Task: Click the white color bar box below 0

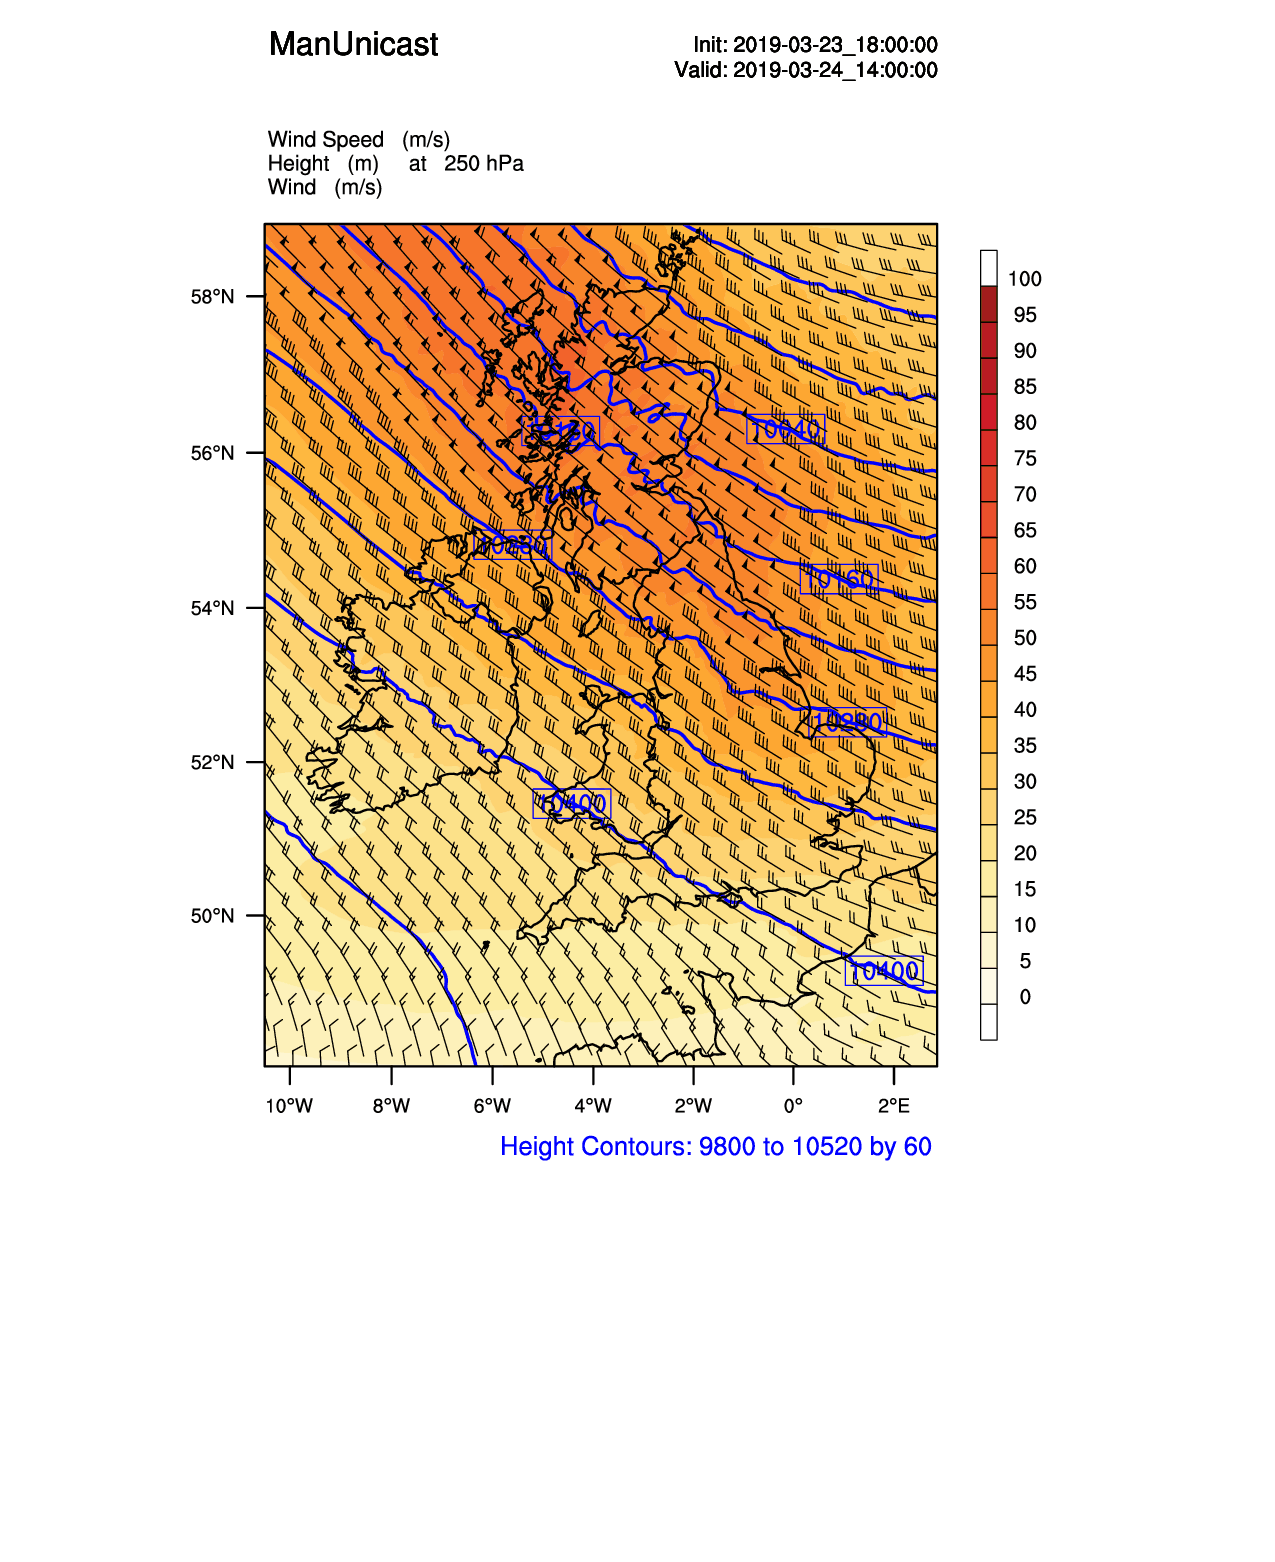Action: pos(989,1022)
